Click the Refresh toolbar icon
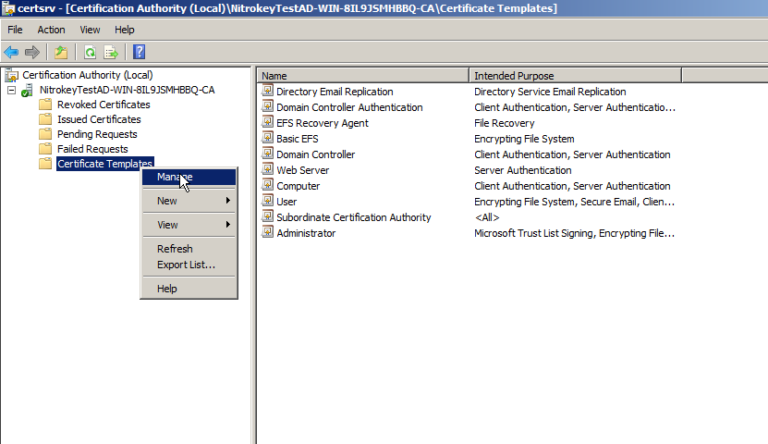Image resolution: width=768 pixels, height=444 pixels. click(90, 52)
